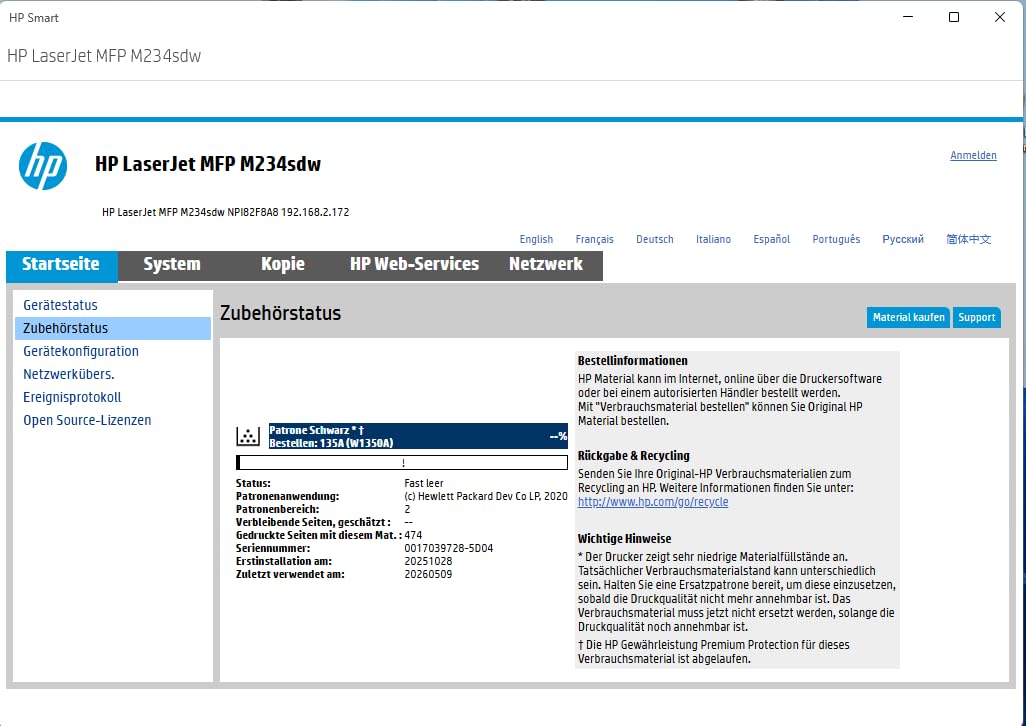The height and width of the screenshot is (726, 1026).
Task: Click the Bestellinformationen heading
Action: pyautogui.click(x=633, y=360)
